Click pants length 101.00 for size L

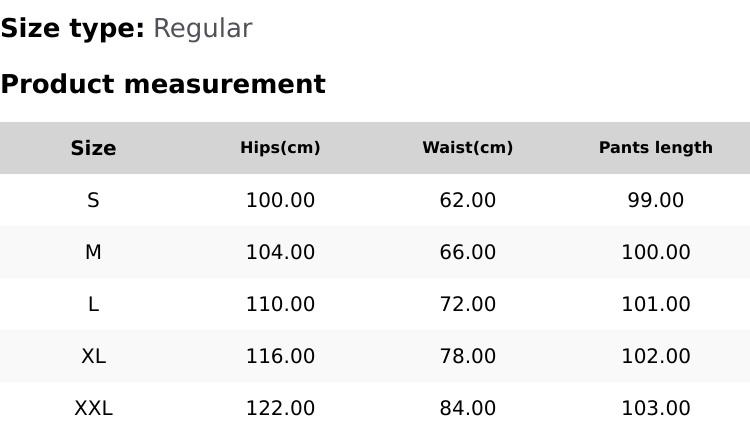655,305
